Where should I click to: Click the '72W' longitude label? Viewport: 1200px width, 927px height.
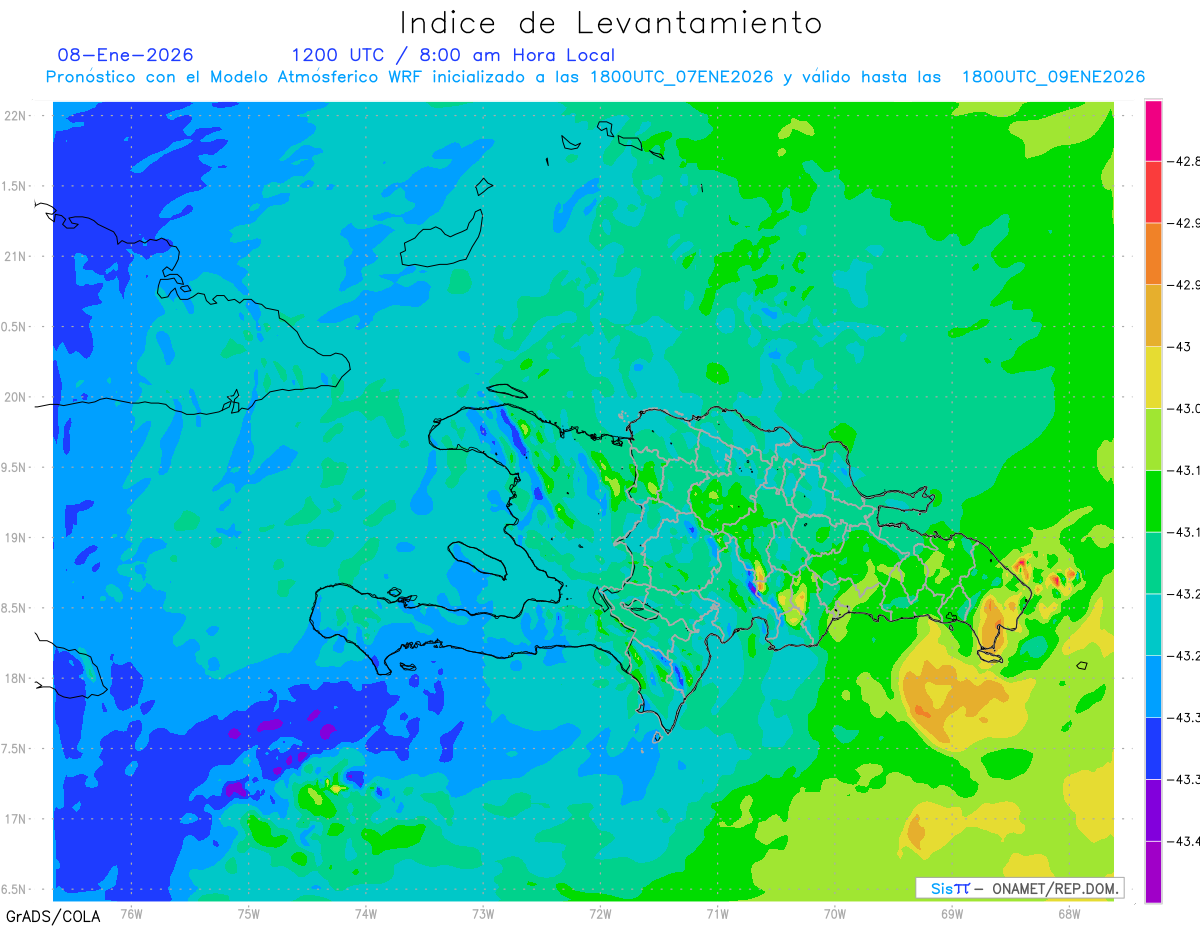point(600,912)
